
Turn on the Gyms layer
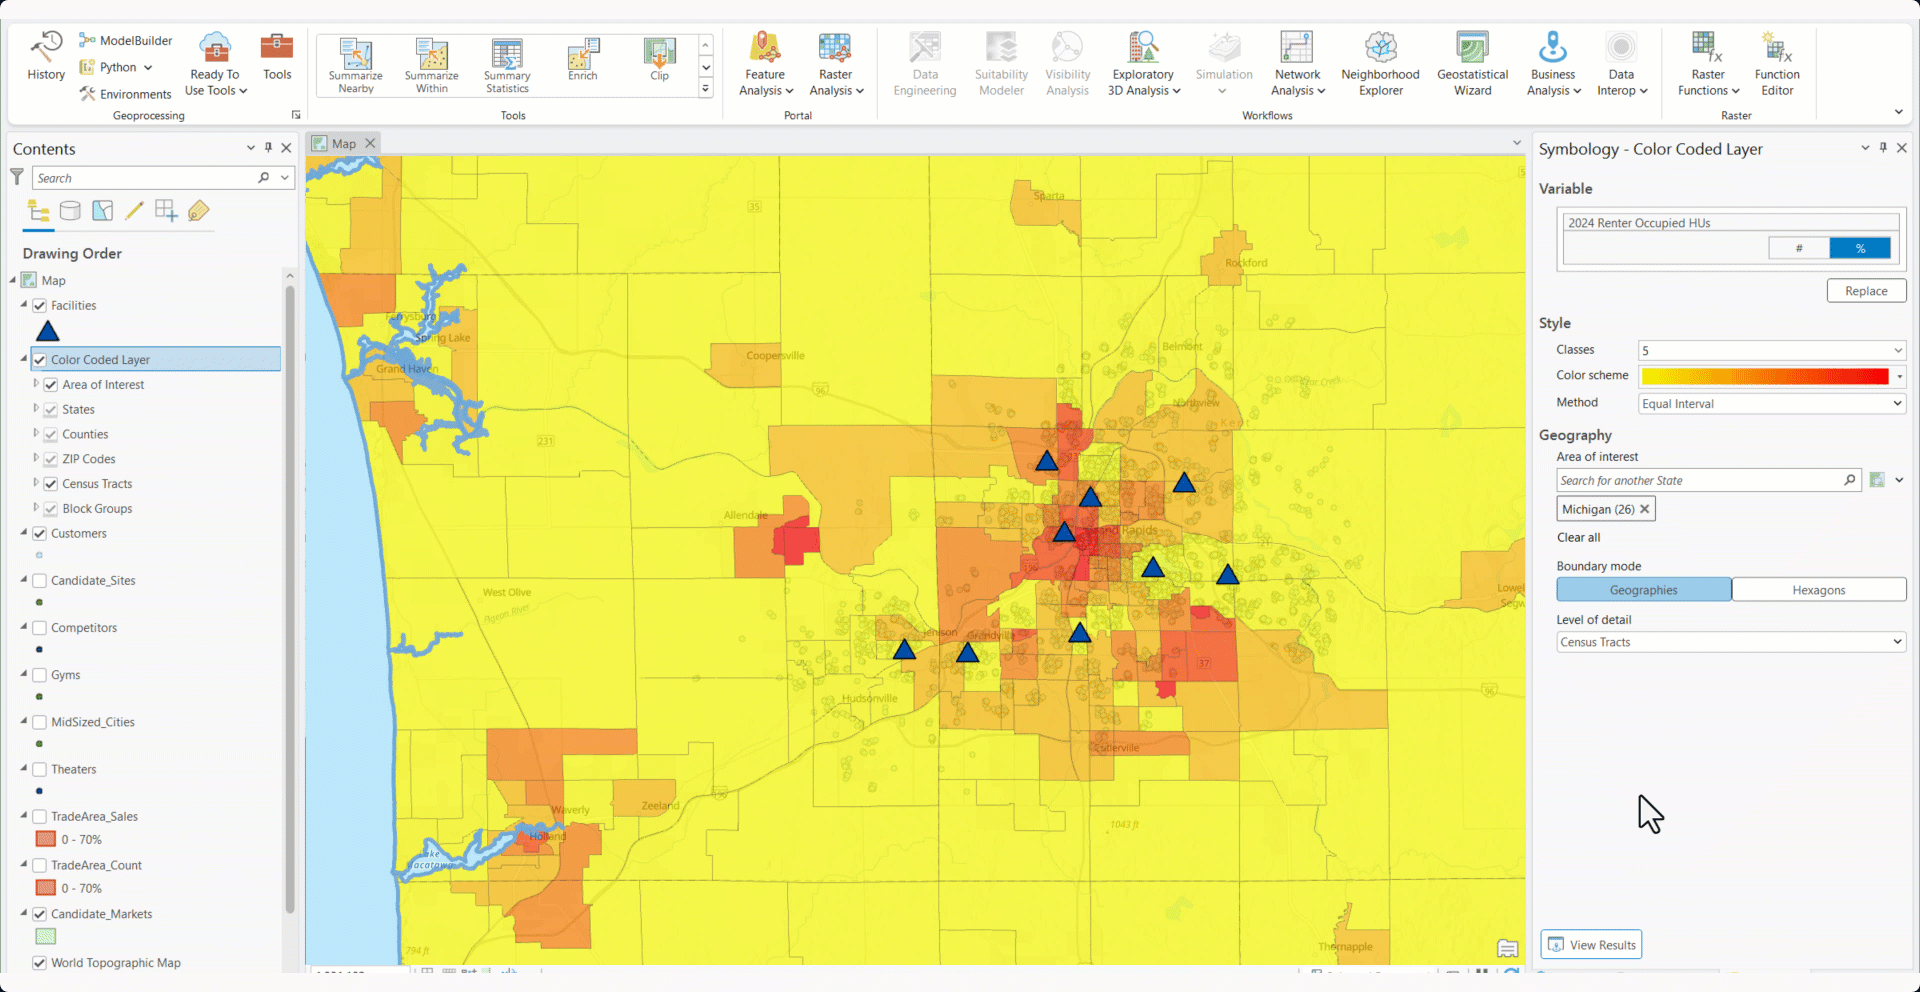tap(40, 675)
